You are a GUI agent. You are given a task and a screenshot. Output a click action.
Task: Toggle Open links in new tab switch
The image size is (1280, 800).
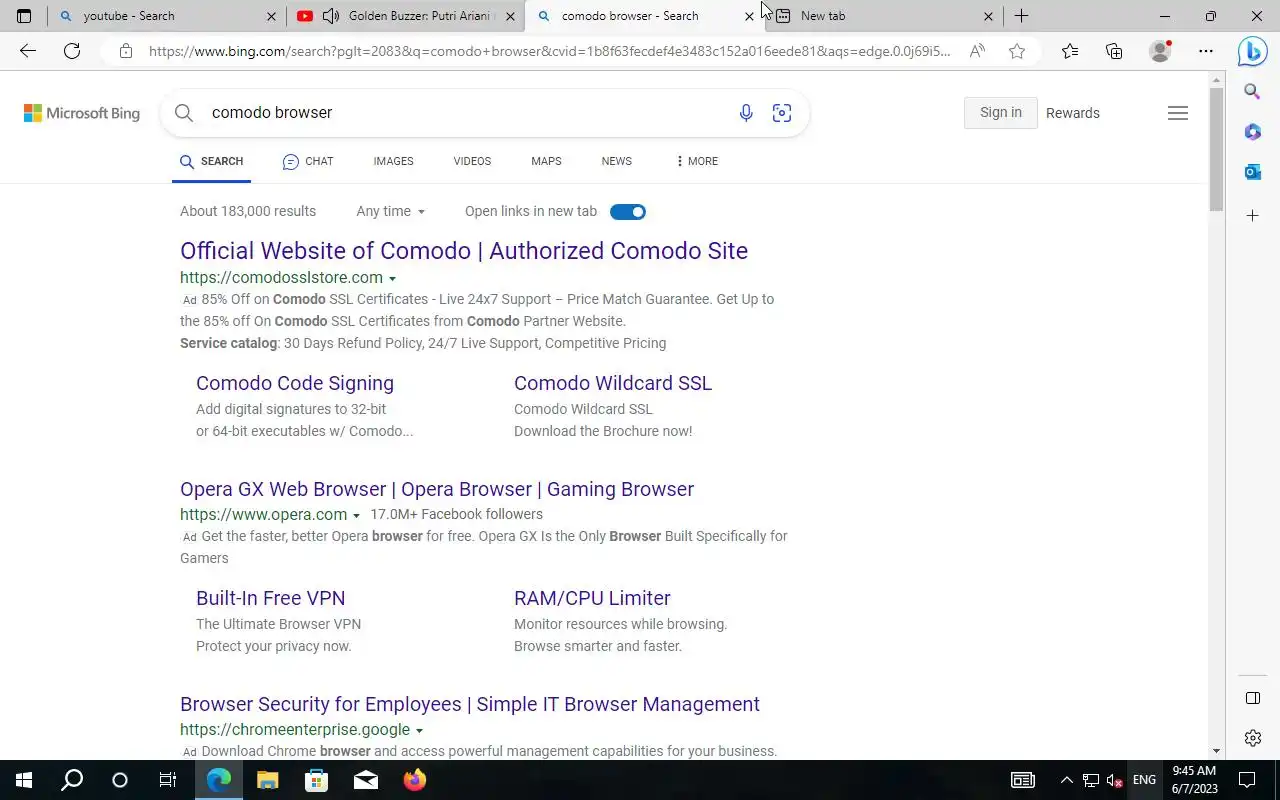(628, 211)
